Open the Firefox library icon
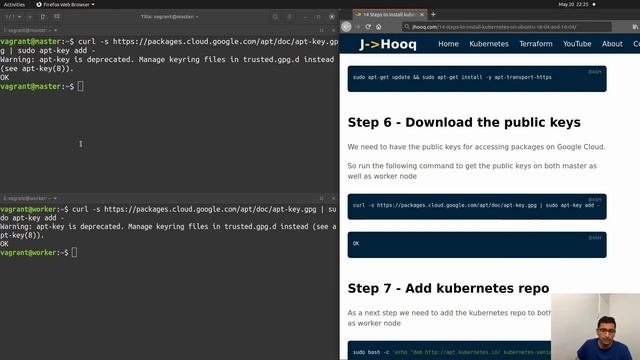 [x=635, y=27]
